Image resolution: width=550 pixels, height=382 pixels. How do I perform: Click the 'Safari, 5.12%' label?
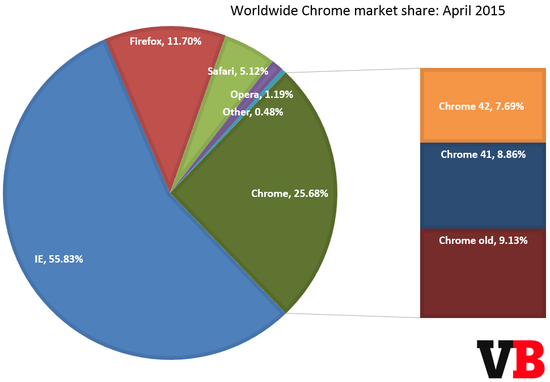point(238,71)
